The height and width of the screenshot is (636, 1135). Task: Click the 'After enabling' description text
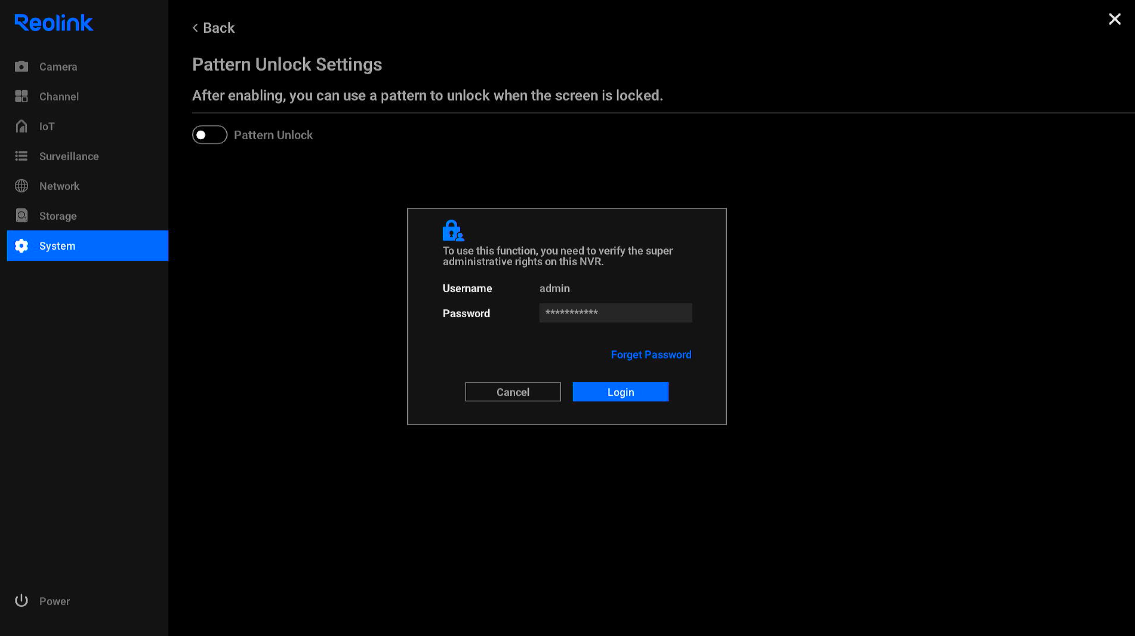click(x=427, y=96)
